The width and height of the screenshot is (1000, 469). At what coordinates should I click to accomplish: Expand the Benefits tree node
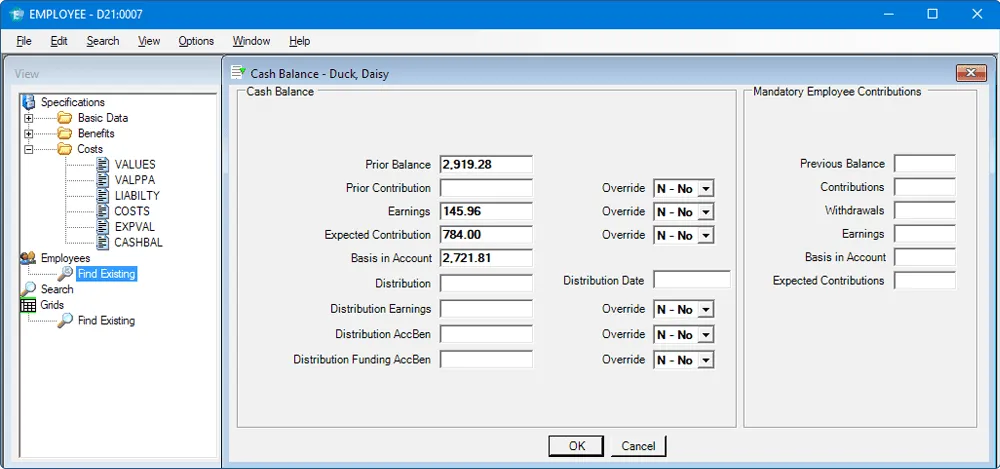(x=28, y=134)
